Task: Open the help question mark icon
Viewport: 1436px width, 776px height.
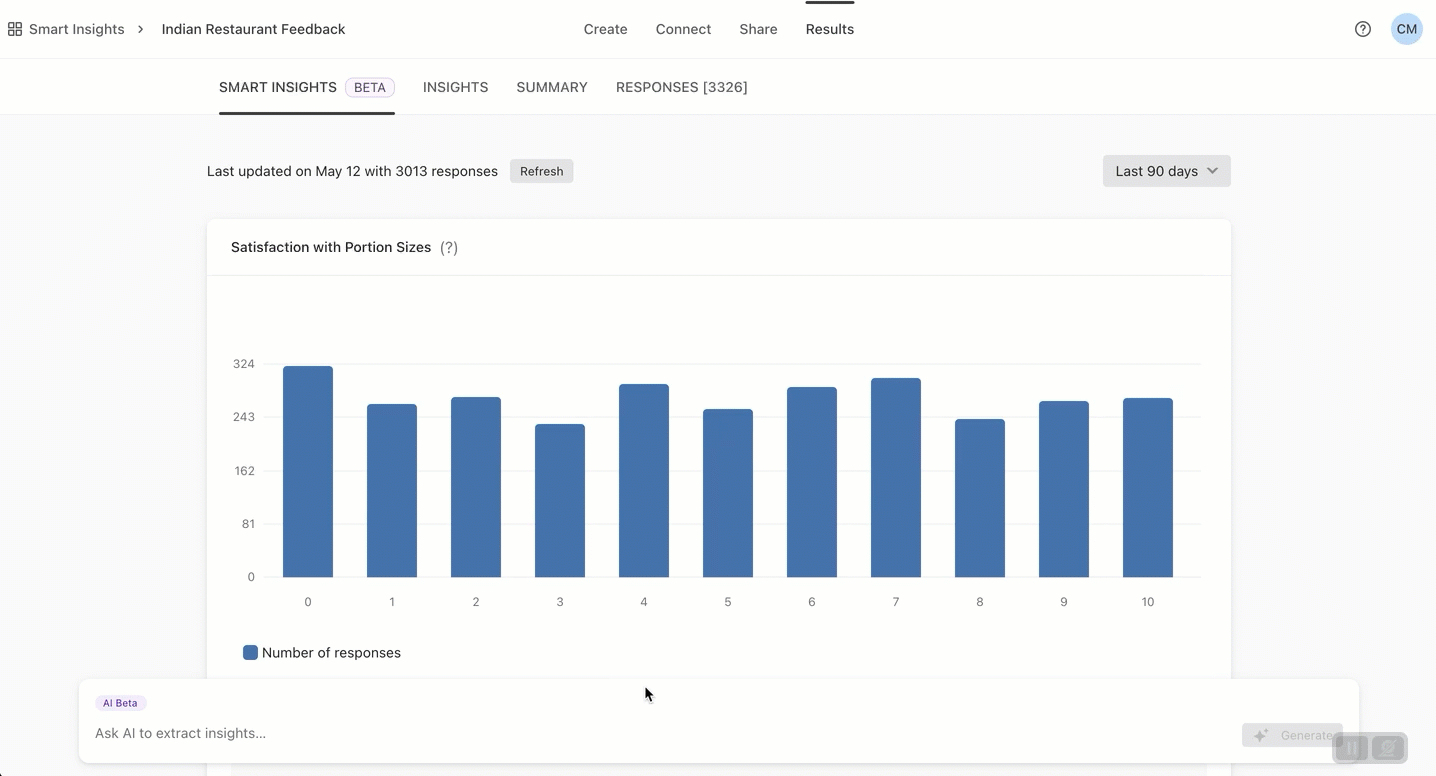Action: tap(1362, 29)
